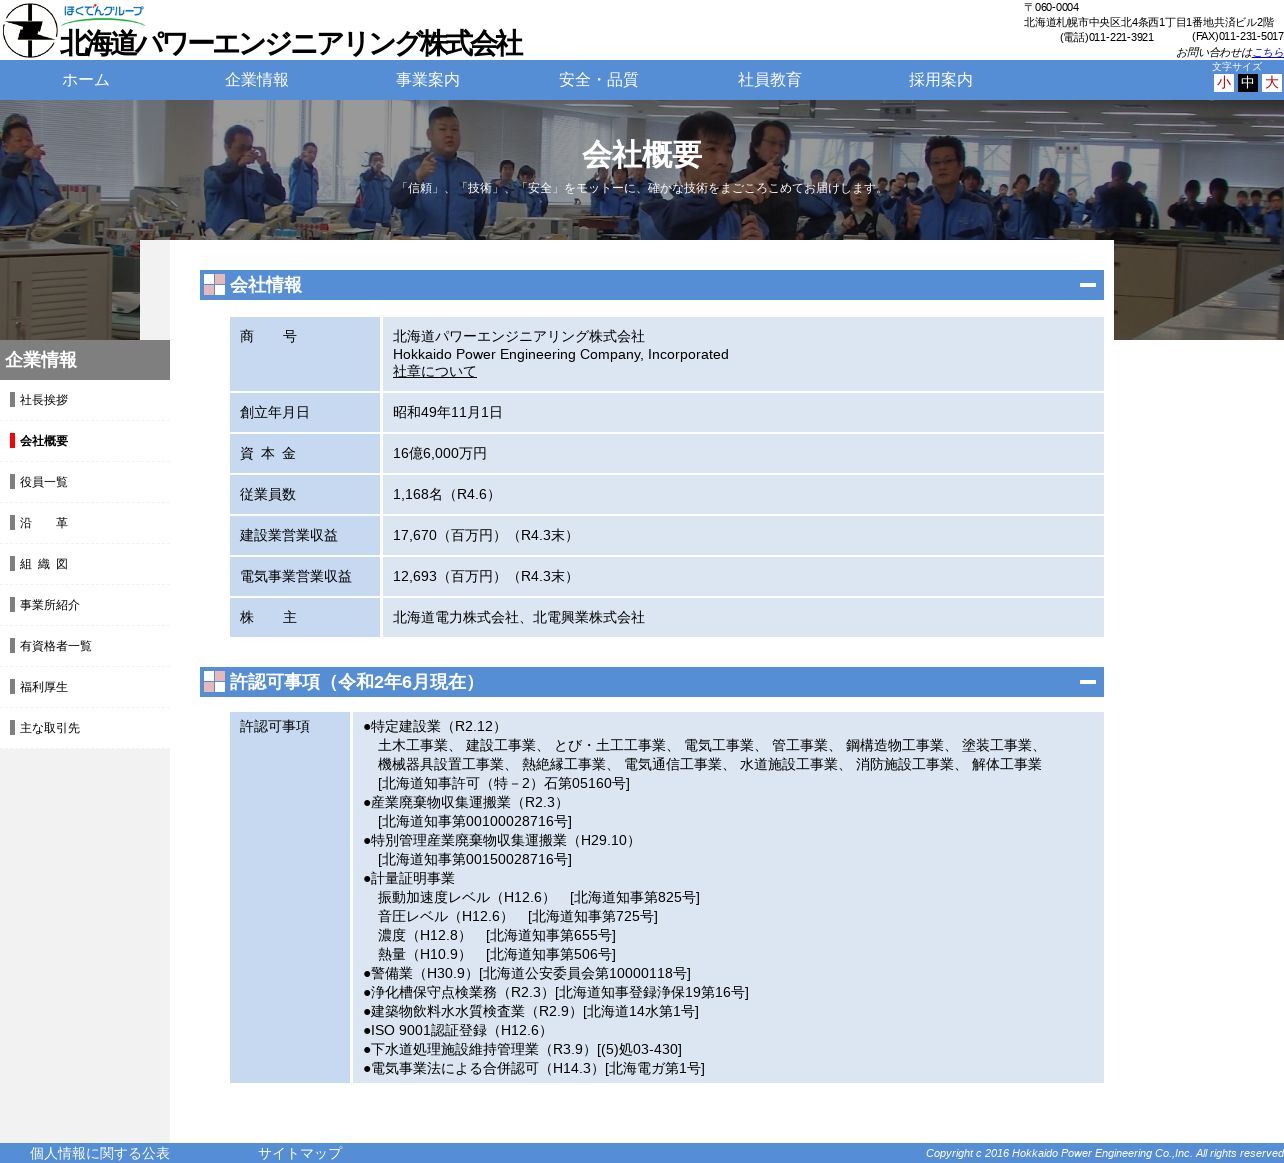
Task: Open 福利厚生 sidebar link
Action: (x=44, y=687)
